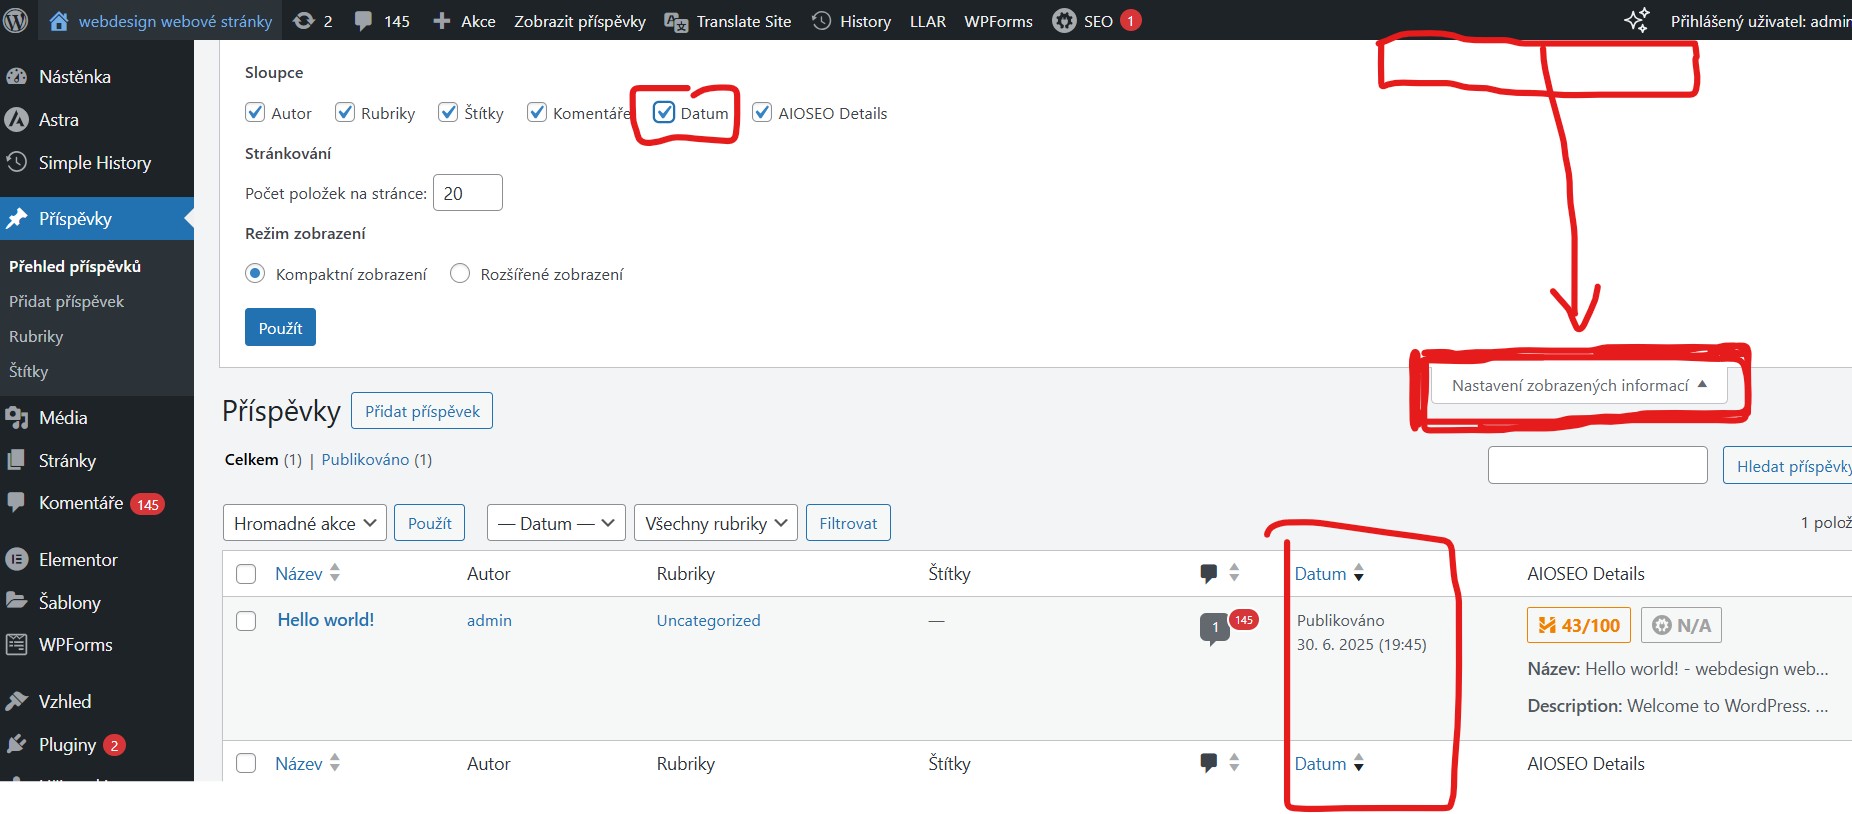Click the Přidat příspěvek button
Screen dimensions: 1852x814
pyautogui.click(x=422, y=411)
